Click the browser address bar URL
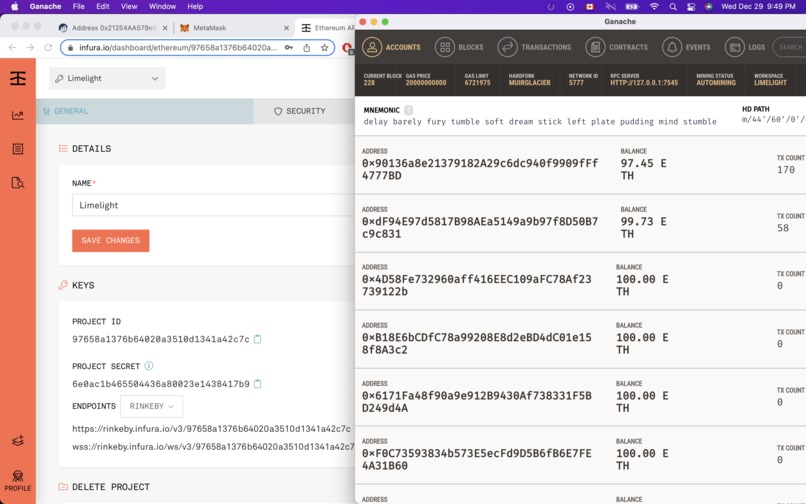Image resolution: width=806 pixels, height=504 pixels. click(178, 47)
